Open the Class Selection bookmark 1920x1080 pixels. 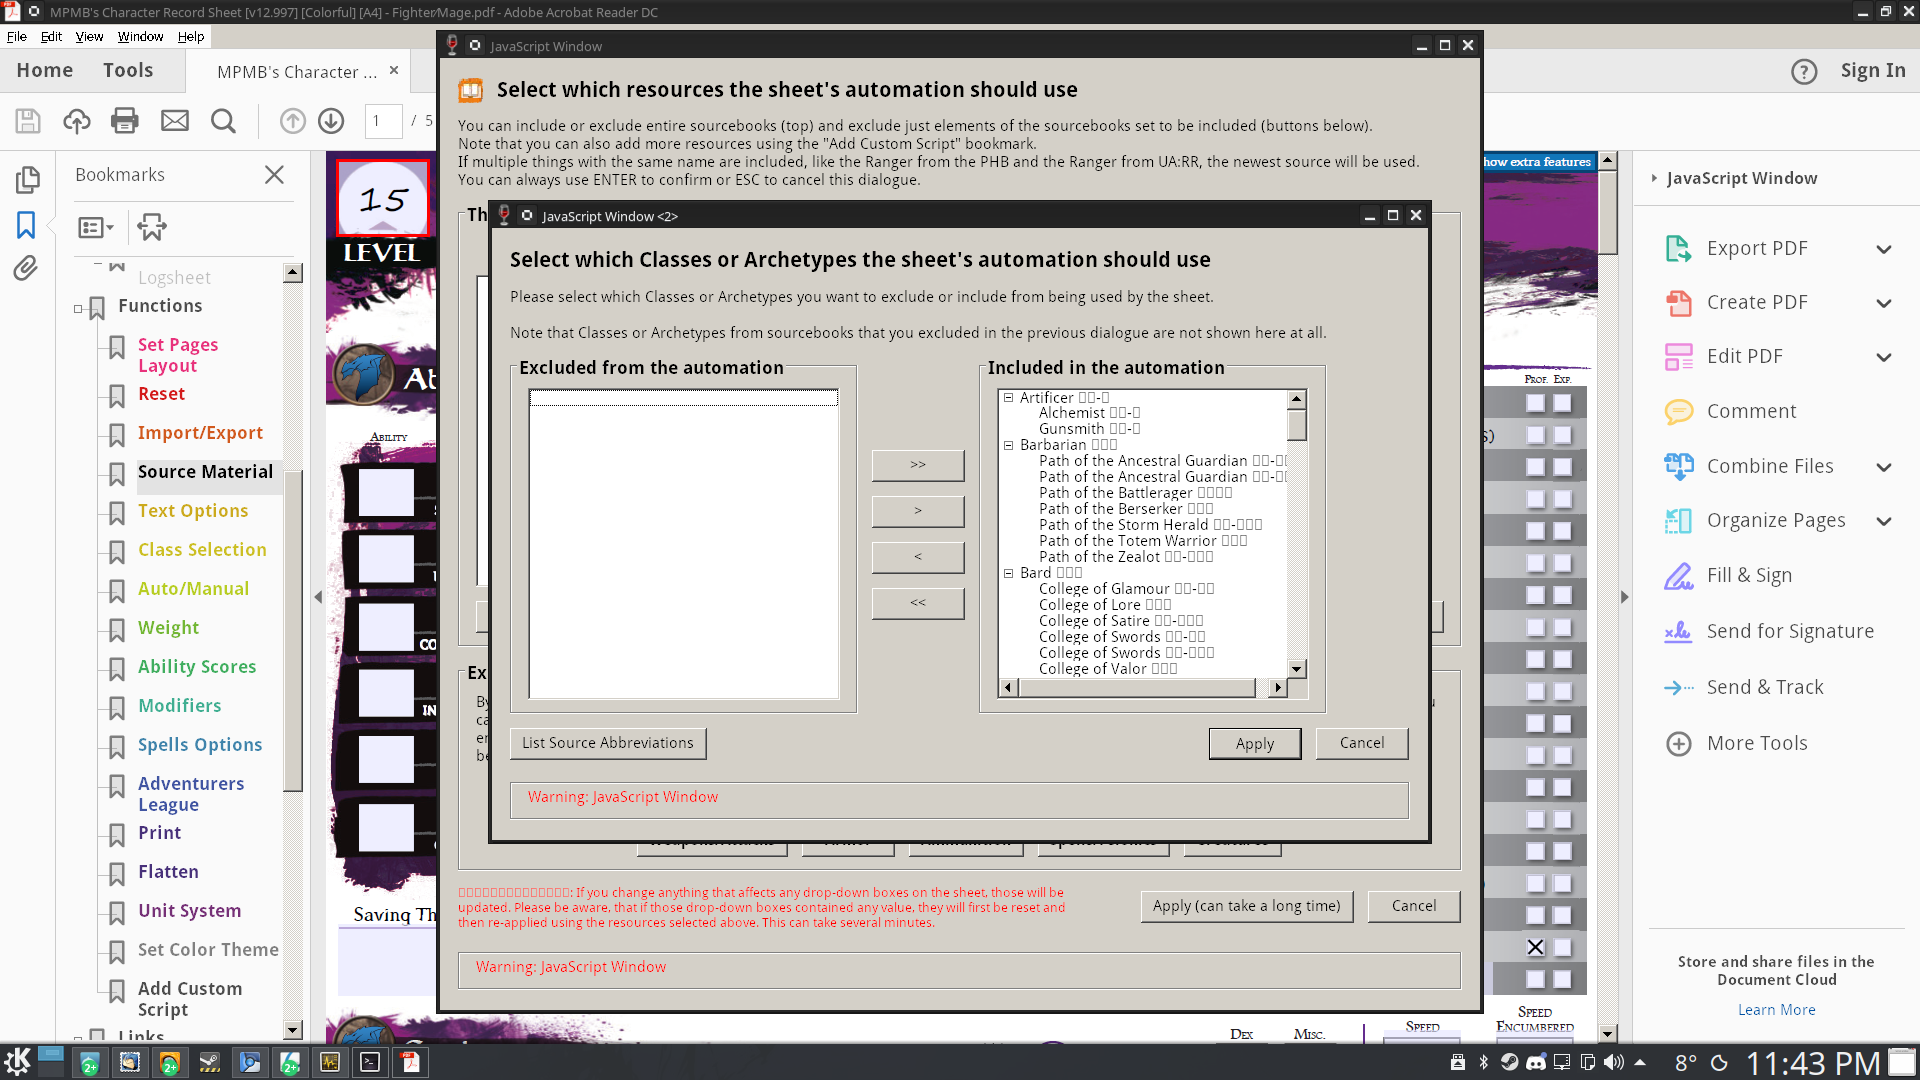click(202, 550)
